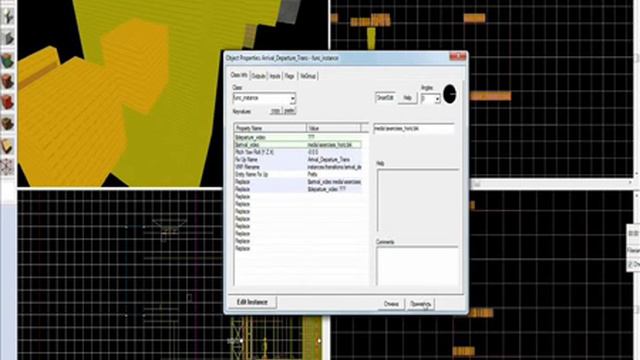The width and height of the screenshot is (640, 360).
Task: Click the Property Name column header
Action: point(270,128)
